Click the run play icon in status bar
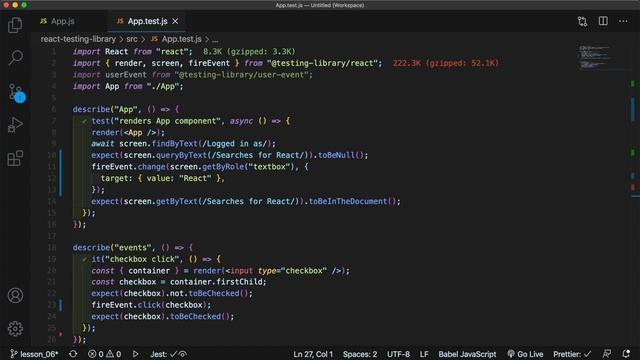Screen dimensions: 640x360 (x=136, y=354)
